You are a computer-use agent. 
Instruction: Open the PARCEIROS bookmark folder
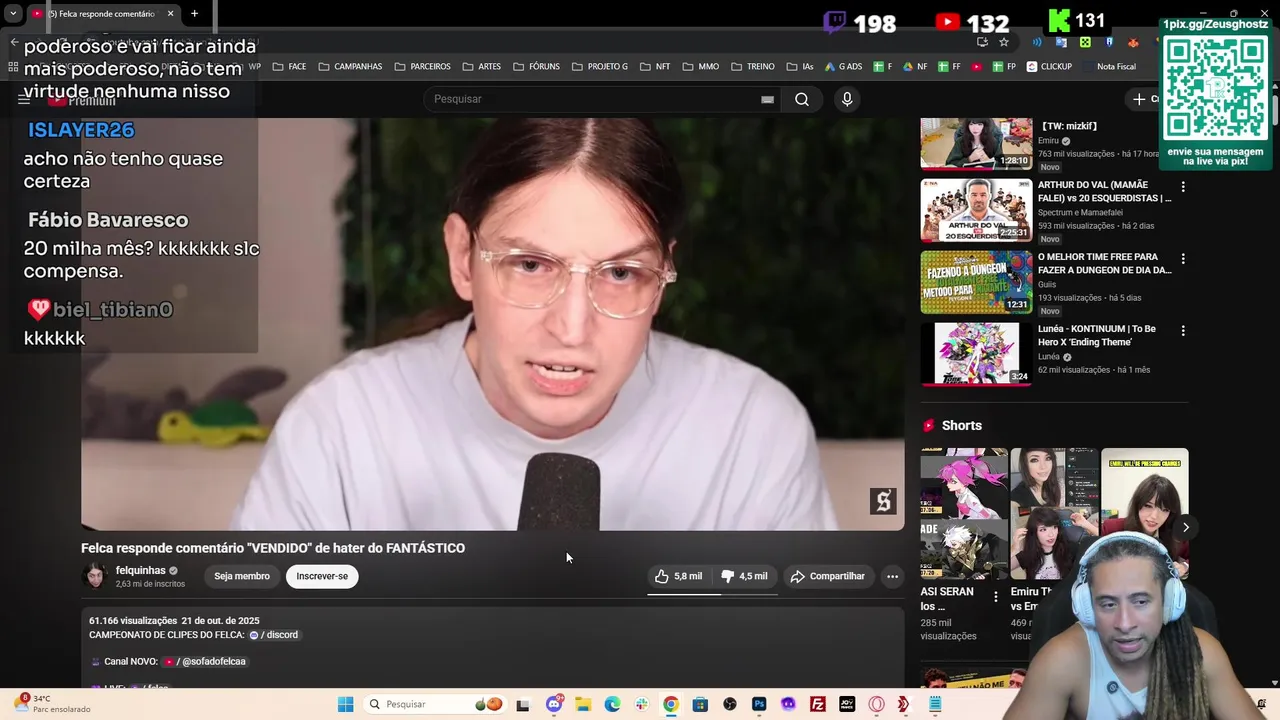[x=422, y=67]
